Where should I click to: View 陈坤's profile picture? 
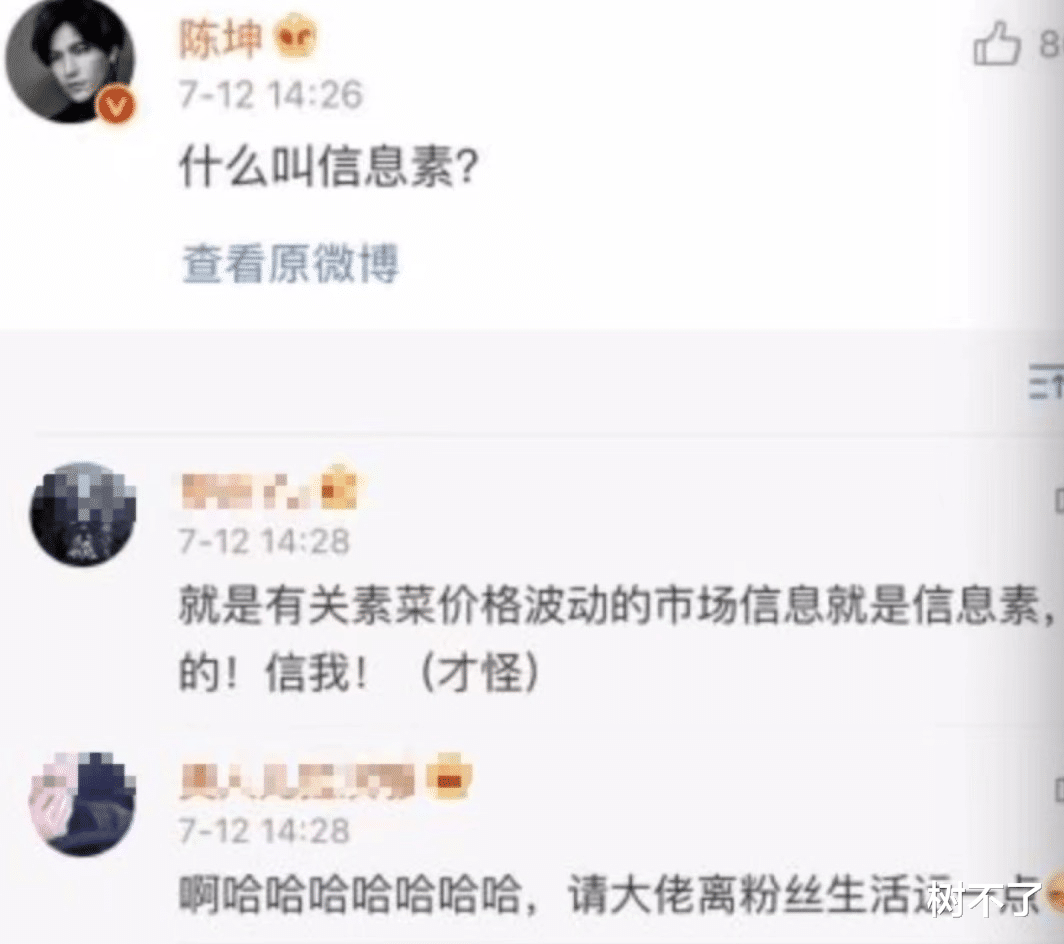tap(70, 65)
